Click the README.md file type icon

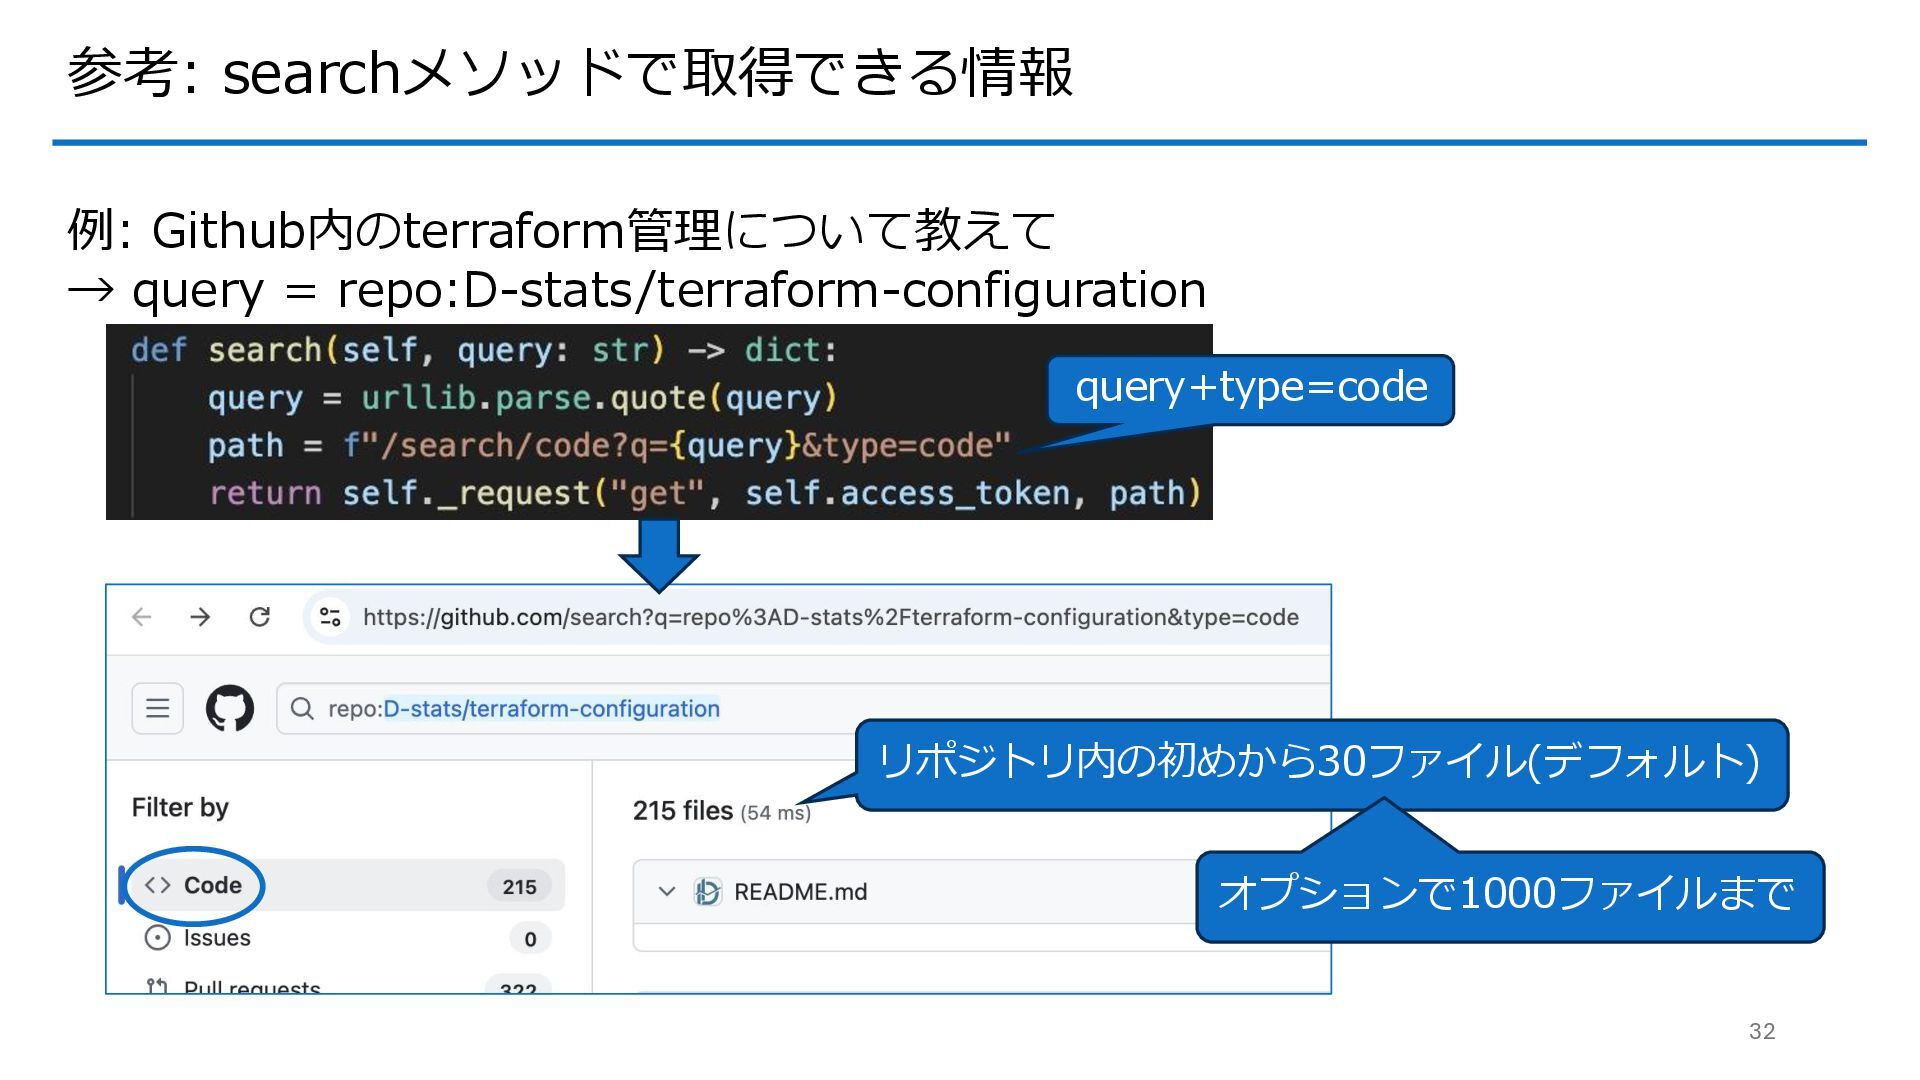(x=707, y=892)
